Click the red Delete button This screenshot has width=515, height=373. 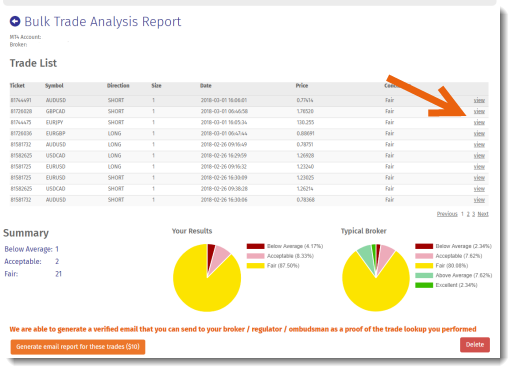[475, 345]
